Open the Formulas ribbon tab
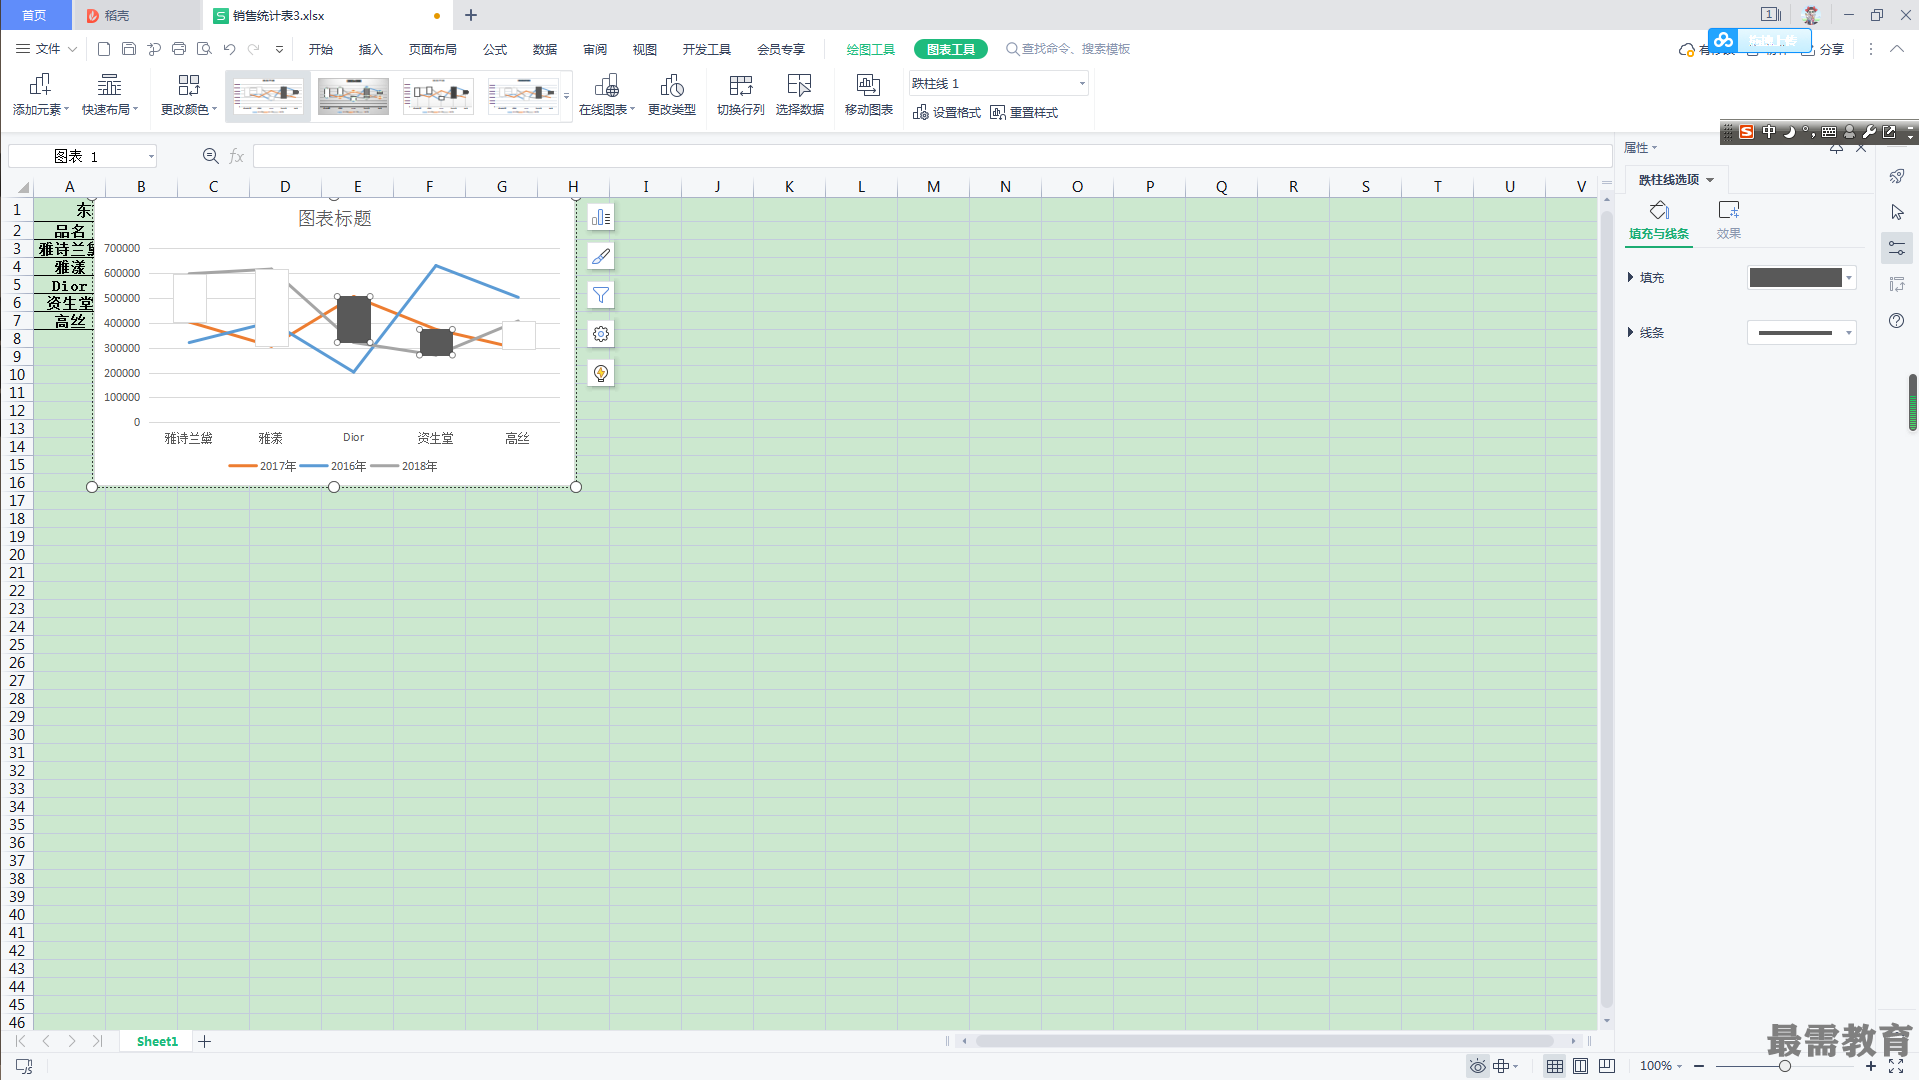Screen dimensions: 1919x1080 495,49
